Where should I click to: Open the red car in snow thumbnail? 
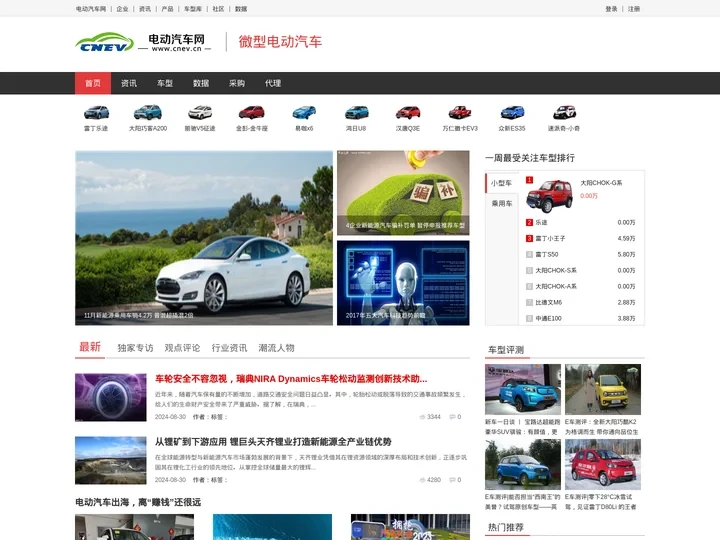(603, 464)
